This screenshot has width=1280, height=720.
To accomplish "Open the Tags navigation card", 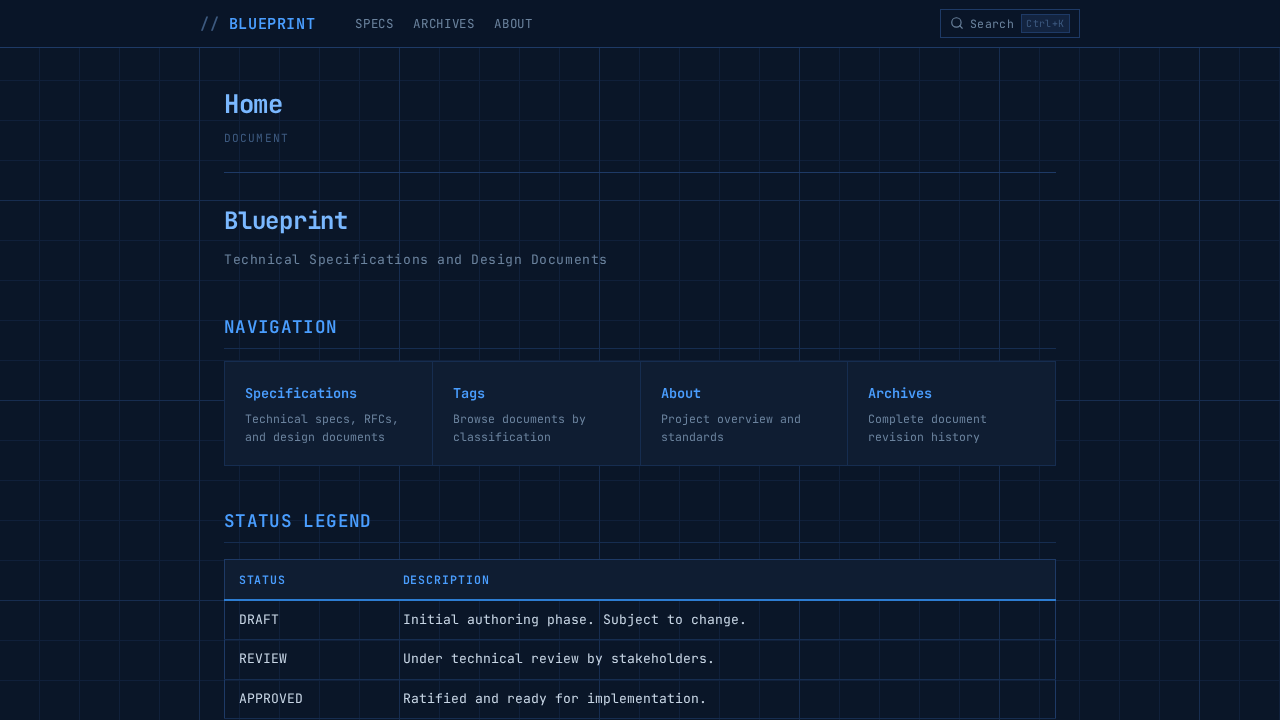I will (x=536, y=413).
